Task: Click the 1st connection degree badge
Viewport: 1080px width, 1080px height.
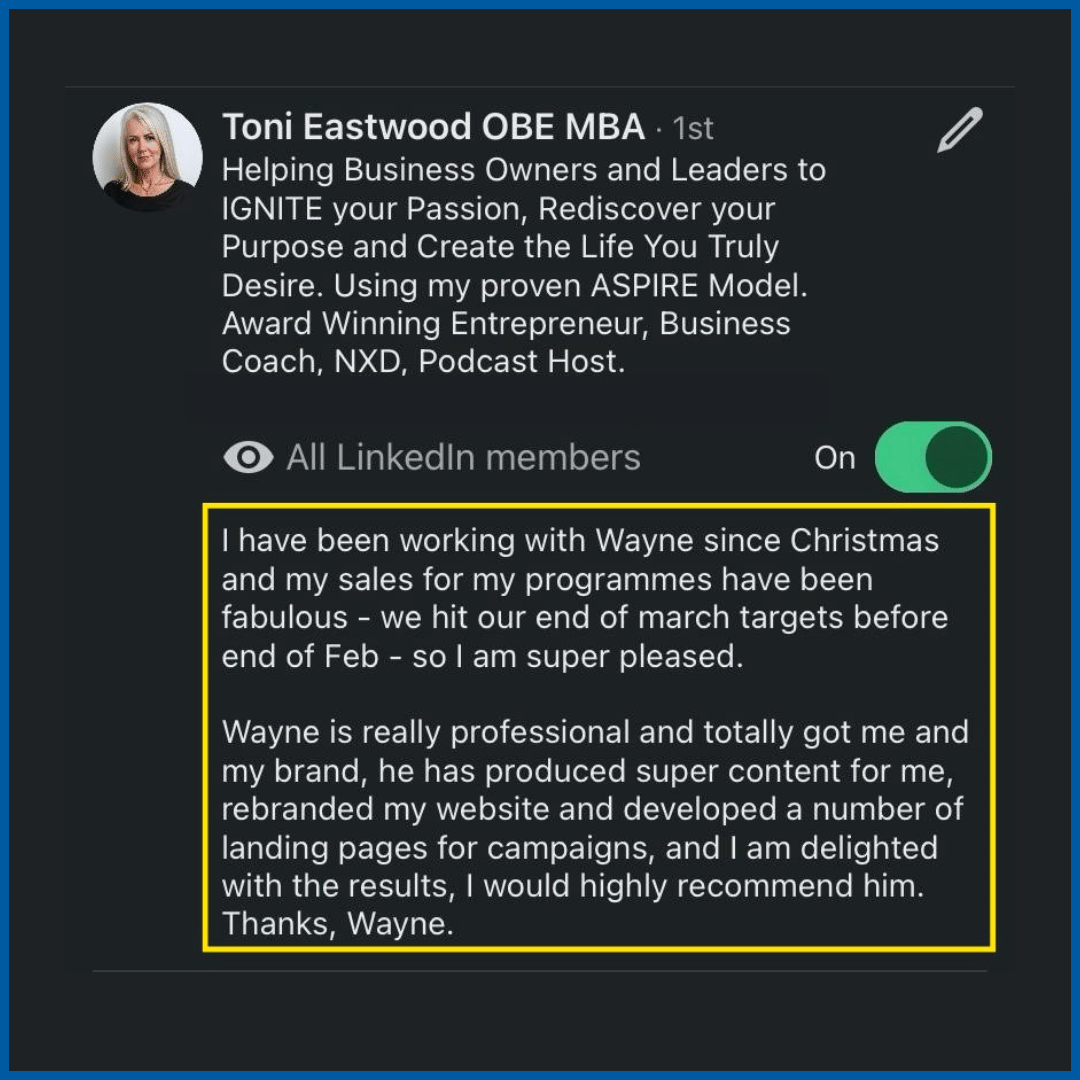Action: pos(692,129)
